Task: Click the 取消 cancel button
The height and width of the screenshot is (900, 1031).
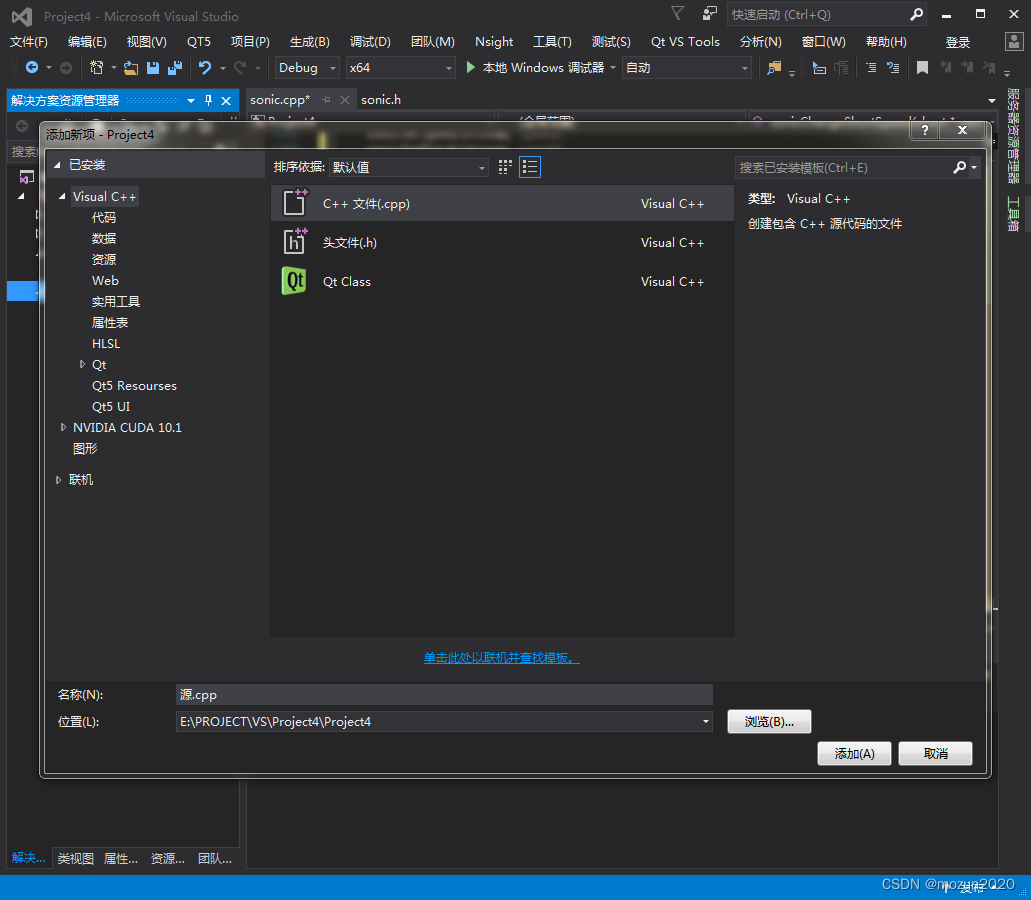Action: [935, 753]
